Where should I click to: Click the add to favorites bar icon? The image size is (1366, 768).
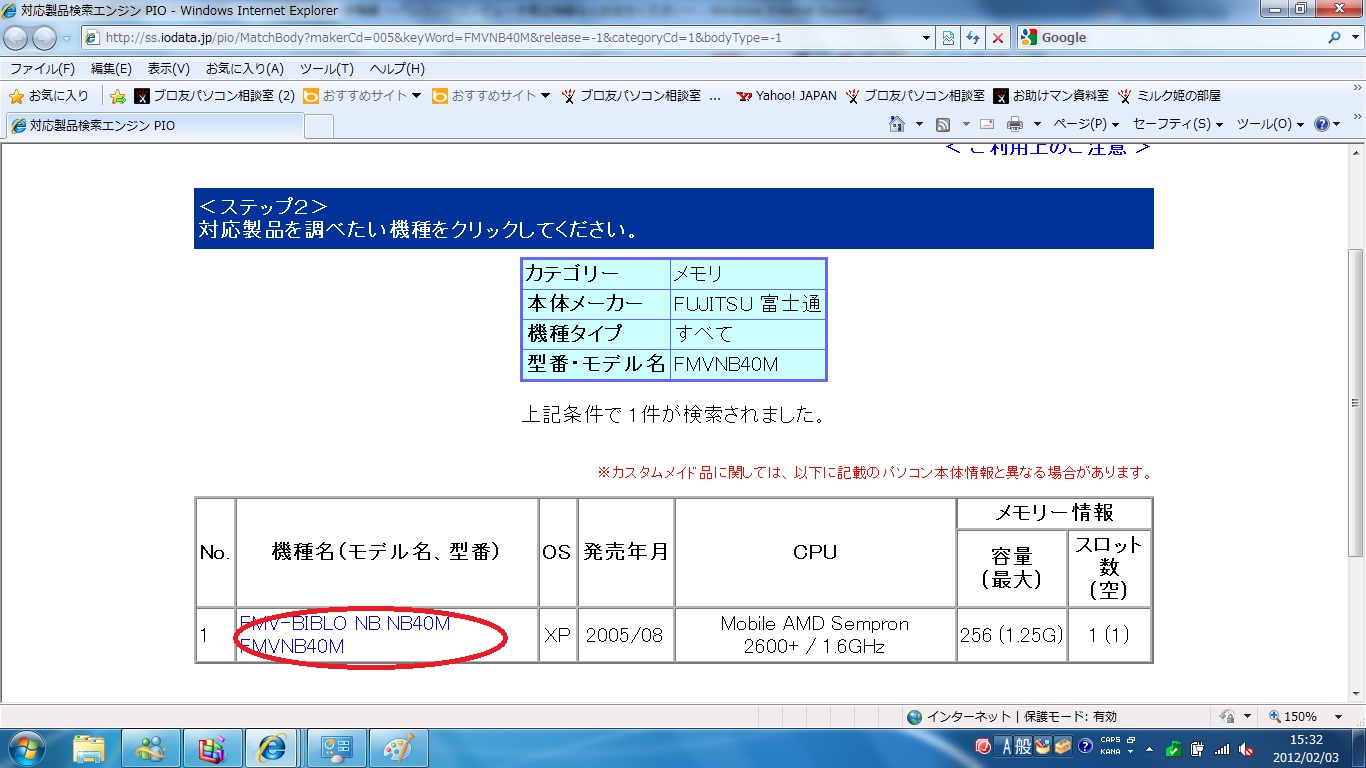[x=118, y=96]
